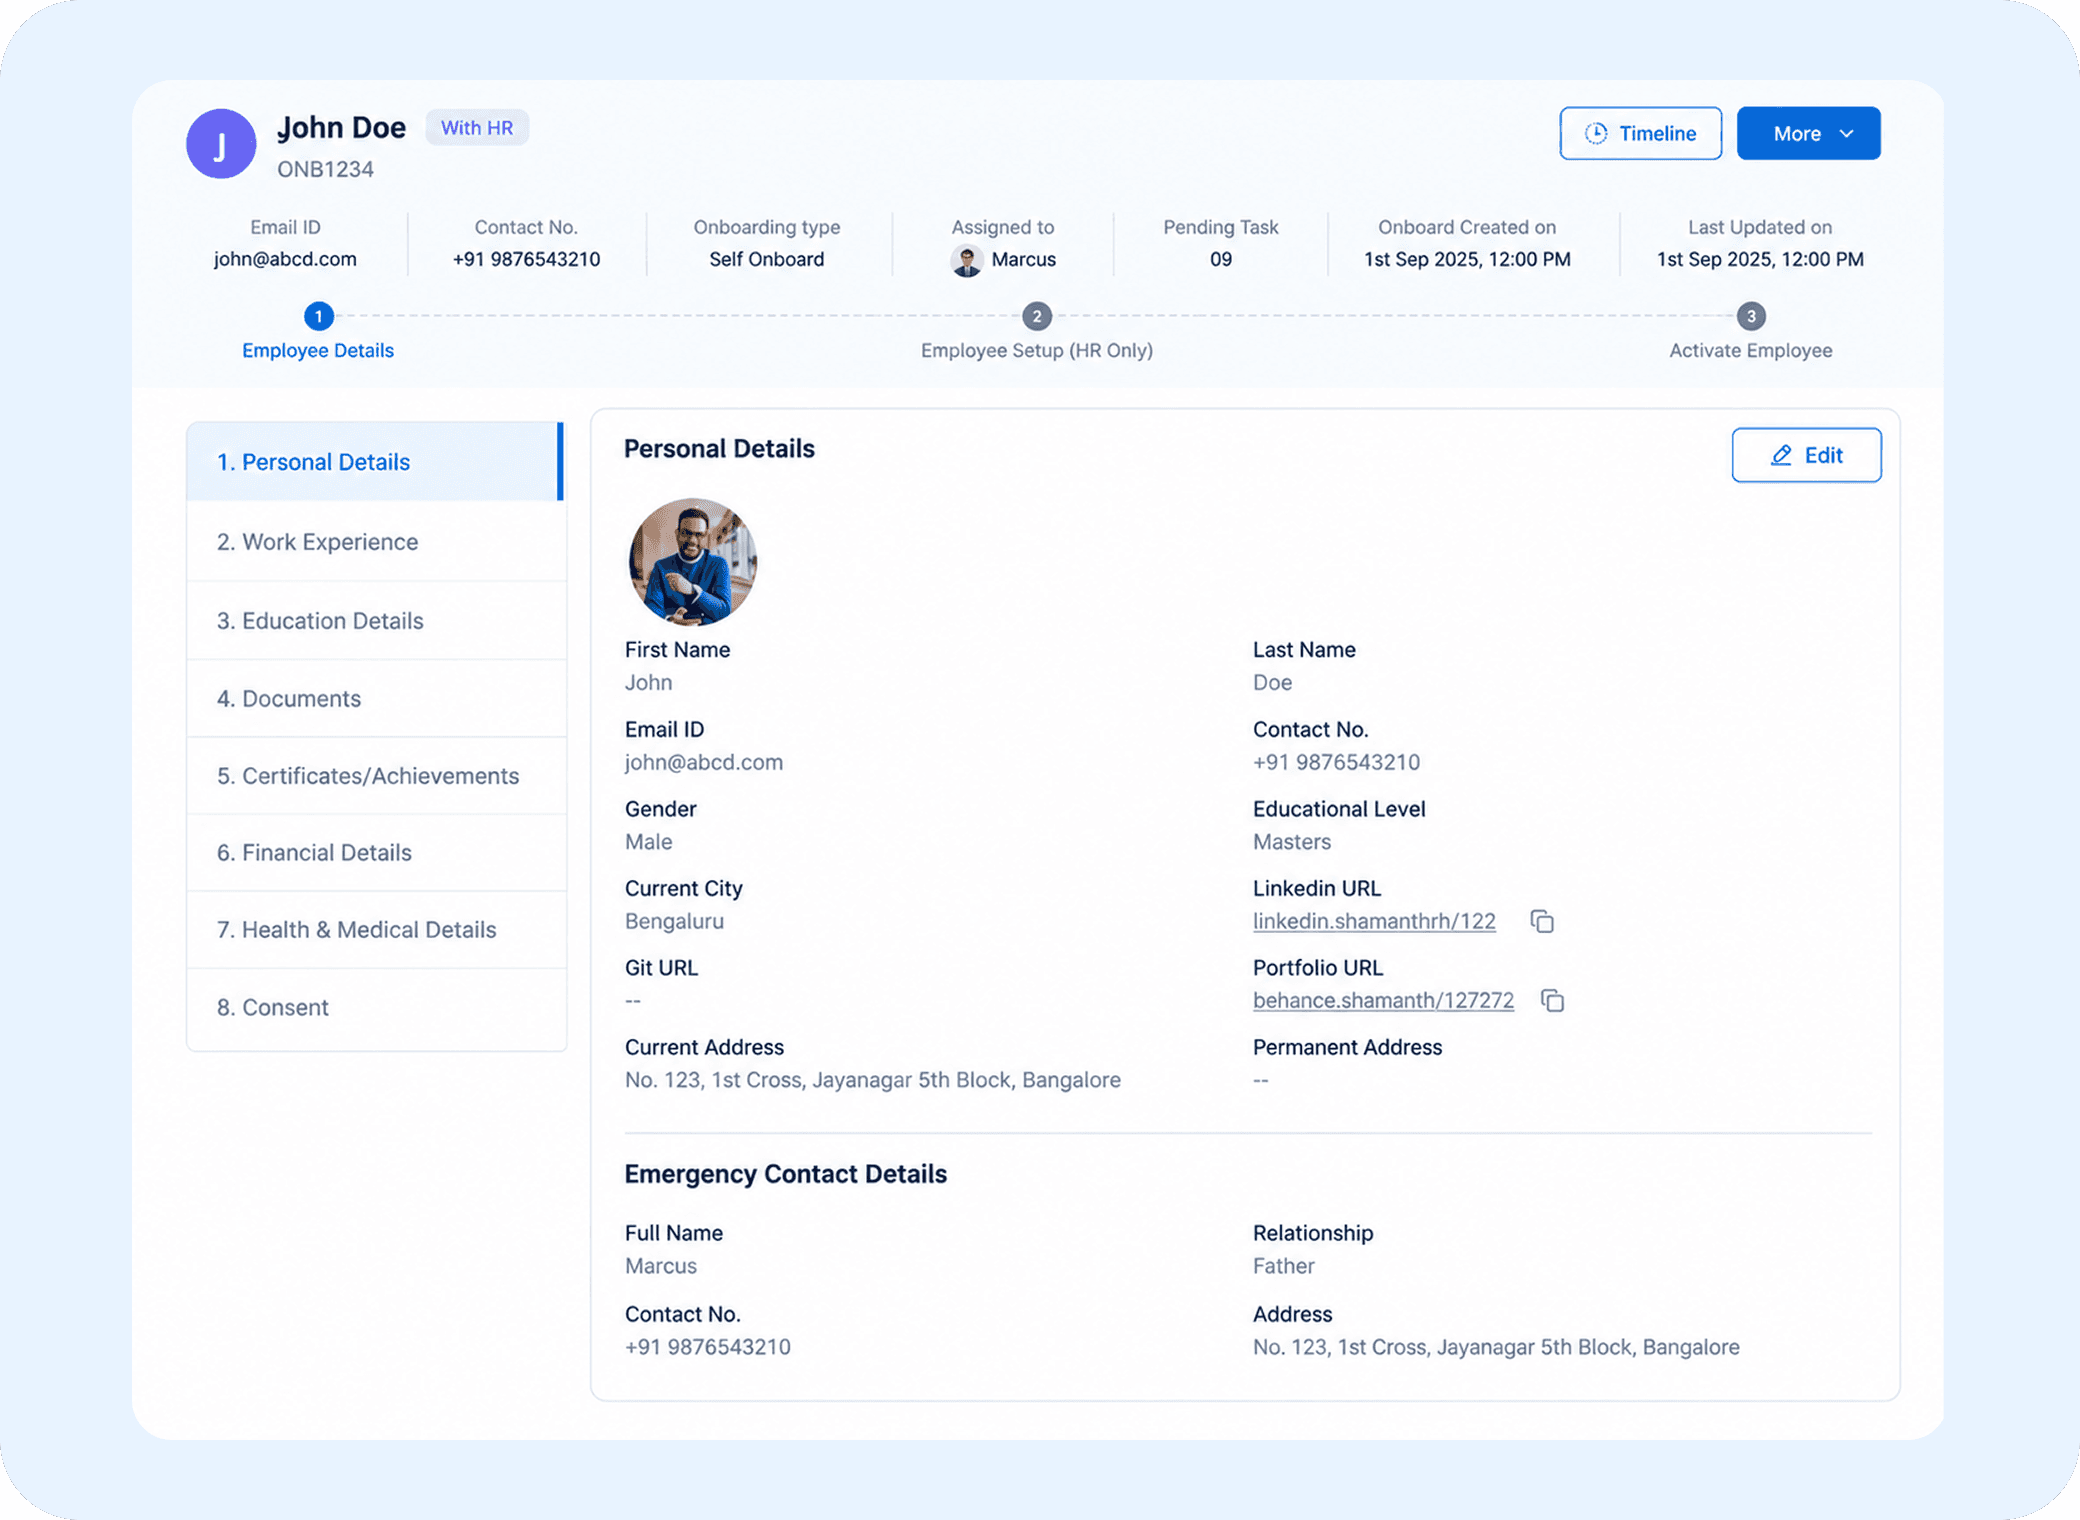This screenshot has width=2080, height=1520.
Task: Click the clock icon on the Timeline button
Action: 1596,133
